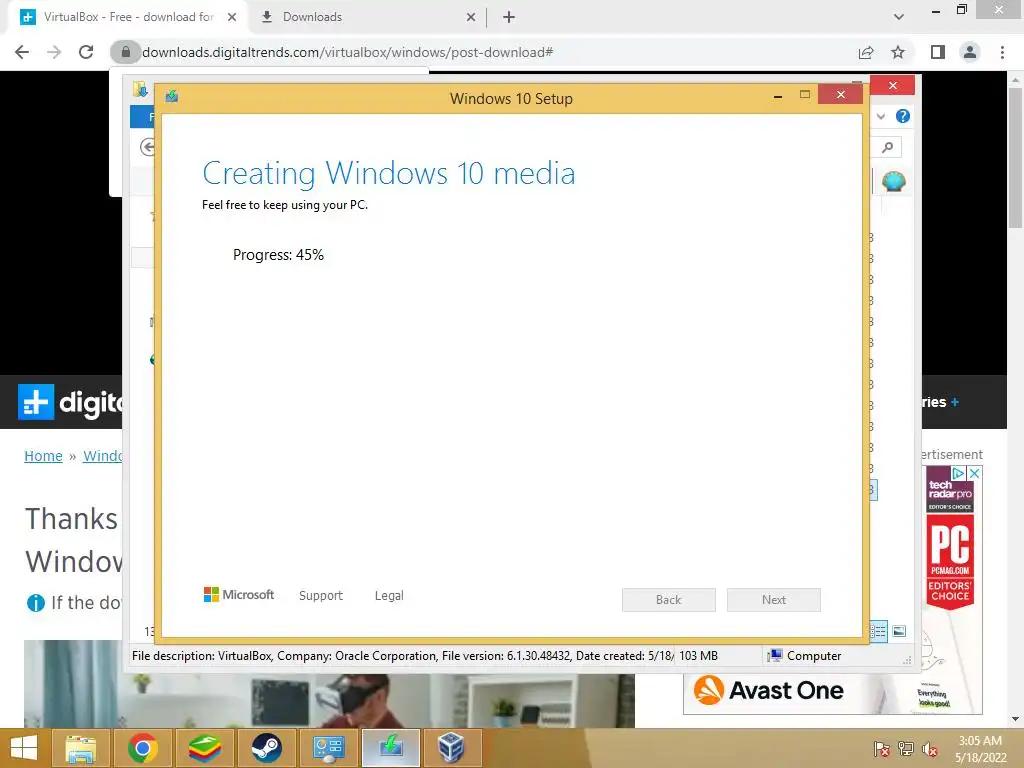1024x768 pixels.
Task: Close the VirtualBox download tab
Action: click(232, 17)
